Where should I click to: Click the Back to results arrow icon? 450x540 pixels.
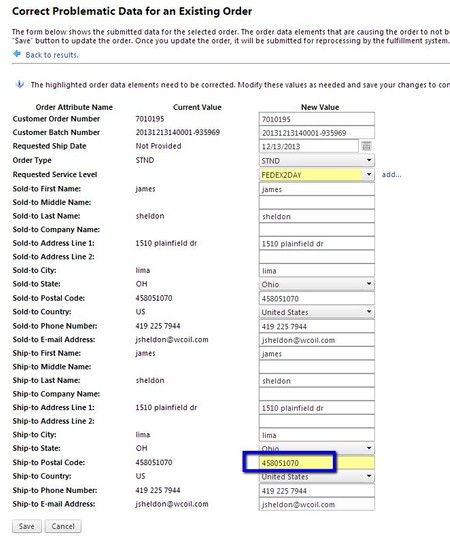point(17,54)
